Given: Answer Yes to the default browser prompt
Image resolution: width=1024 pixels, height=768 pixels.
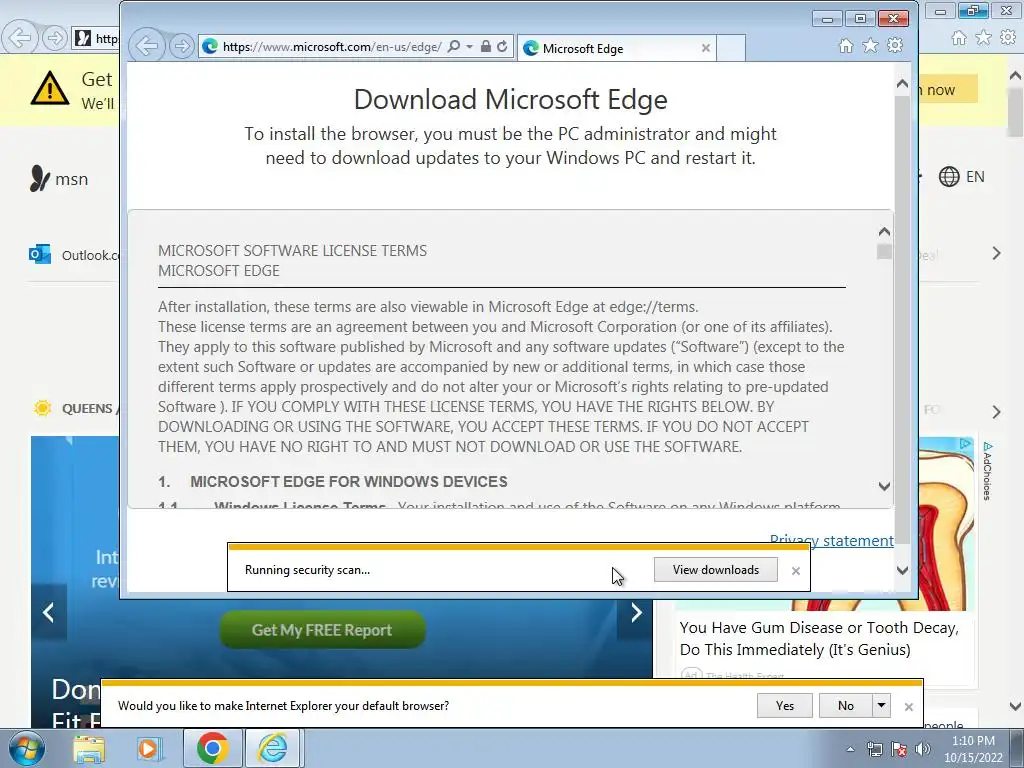Looking at the screenshot, I should click(x=784, y=705).
